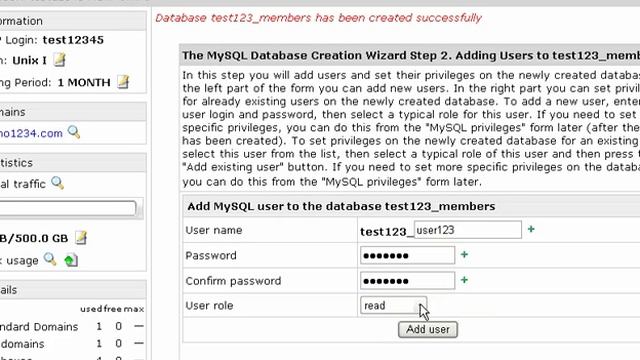Click the 1 MONTH billing period value
This screenshot has height=360, width=640.
(84, 82)
